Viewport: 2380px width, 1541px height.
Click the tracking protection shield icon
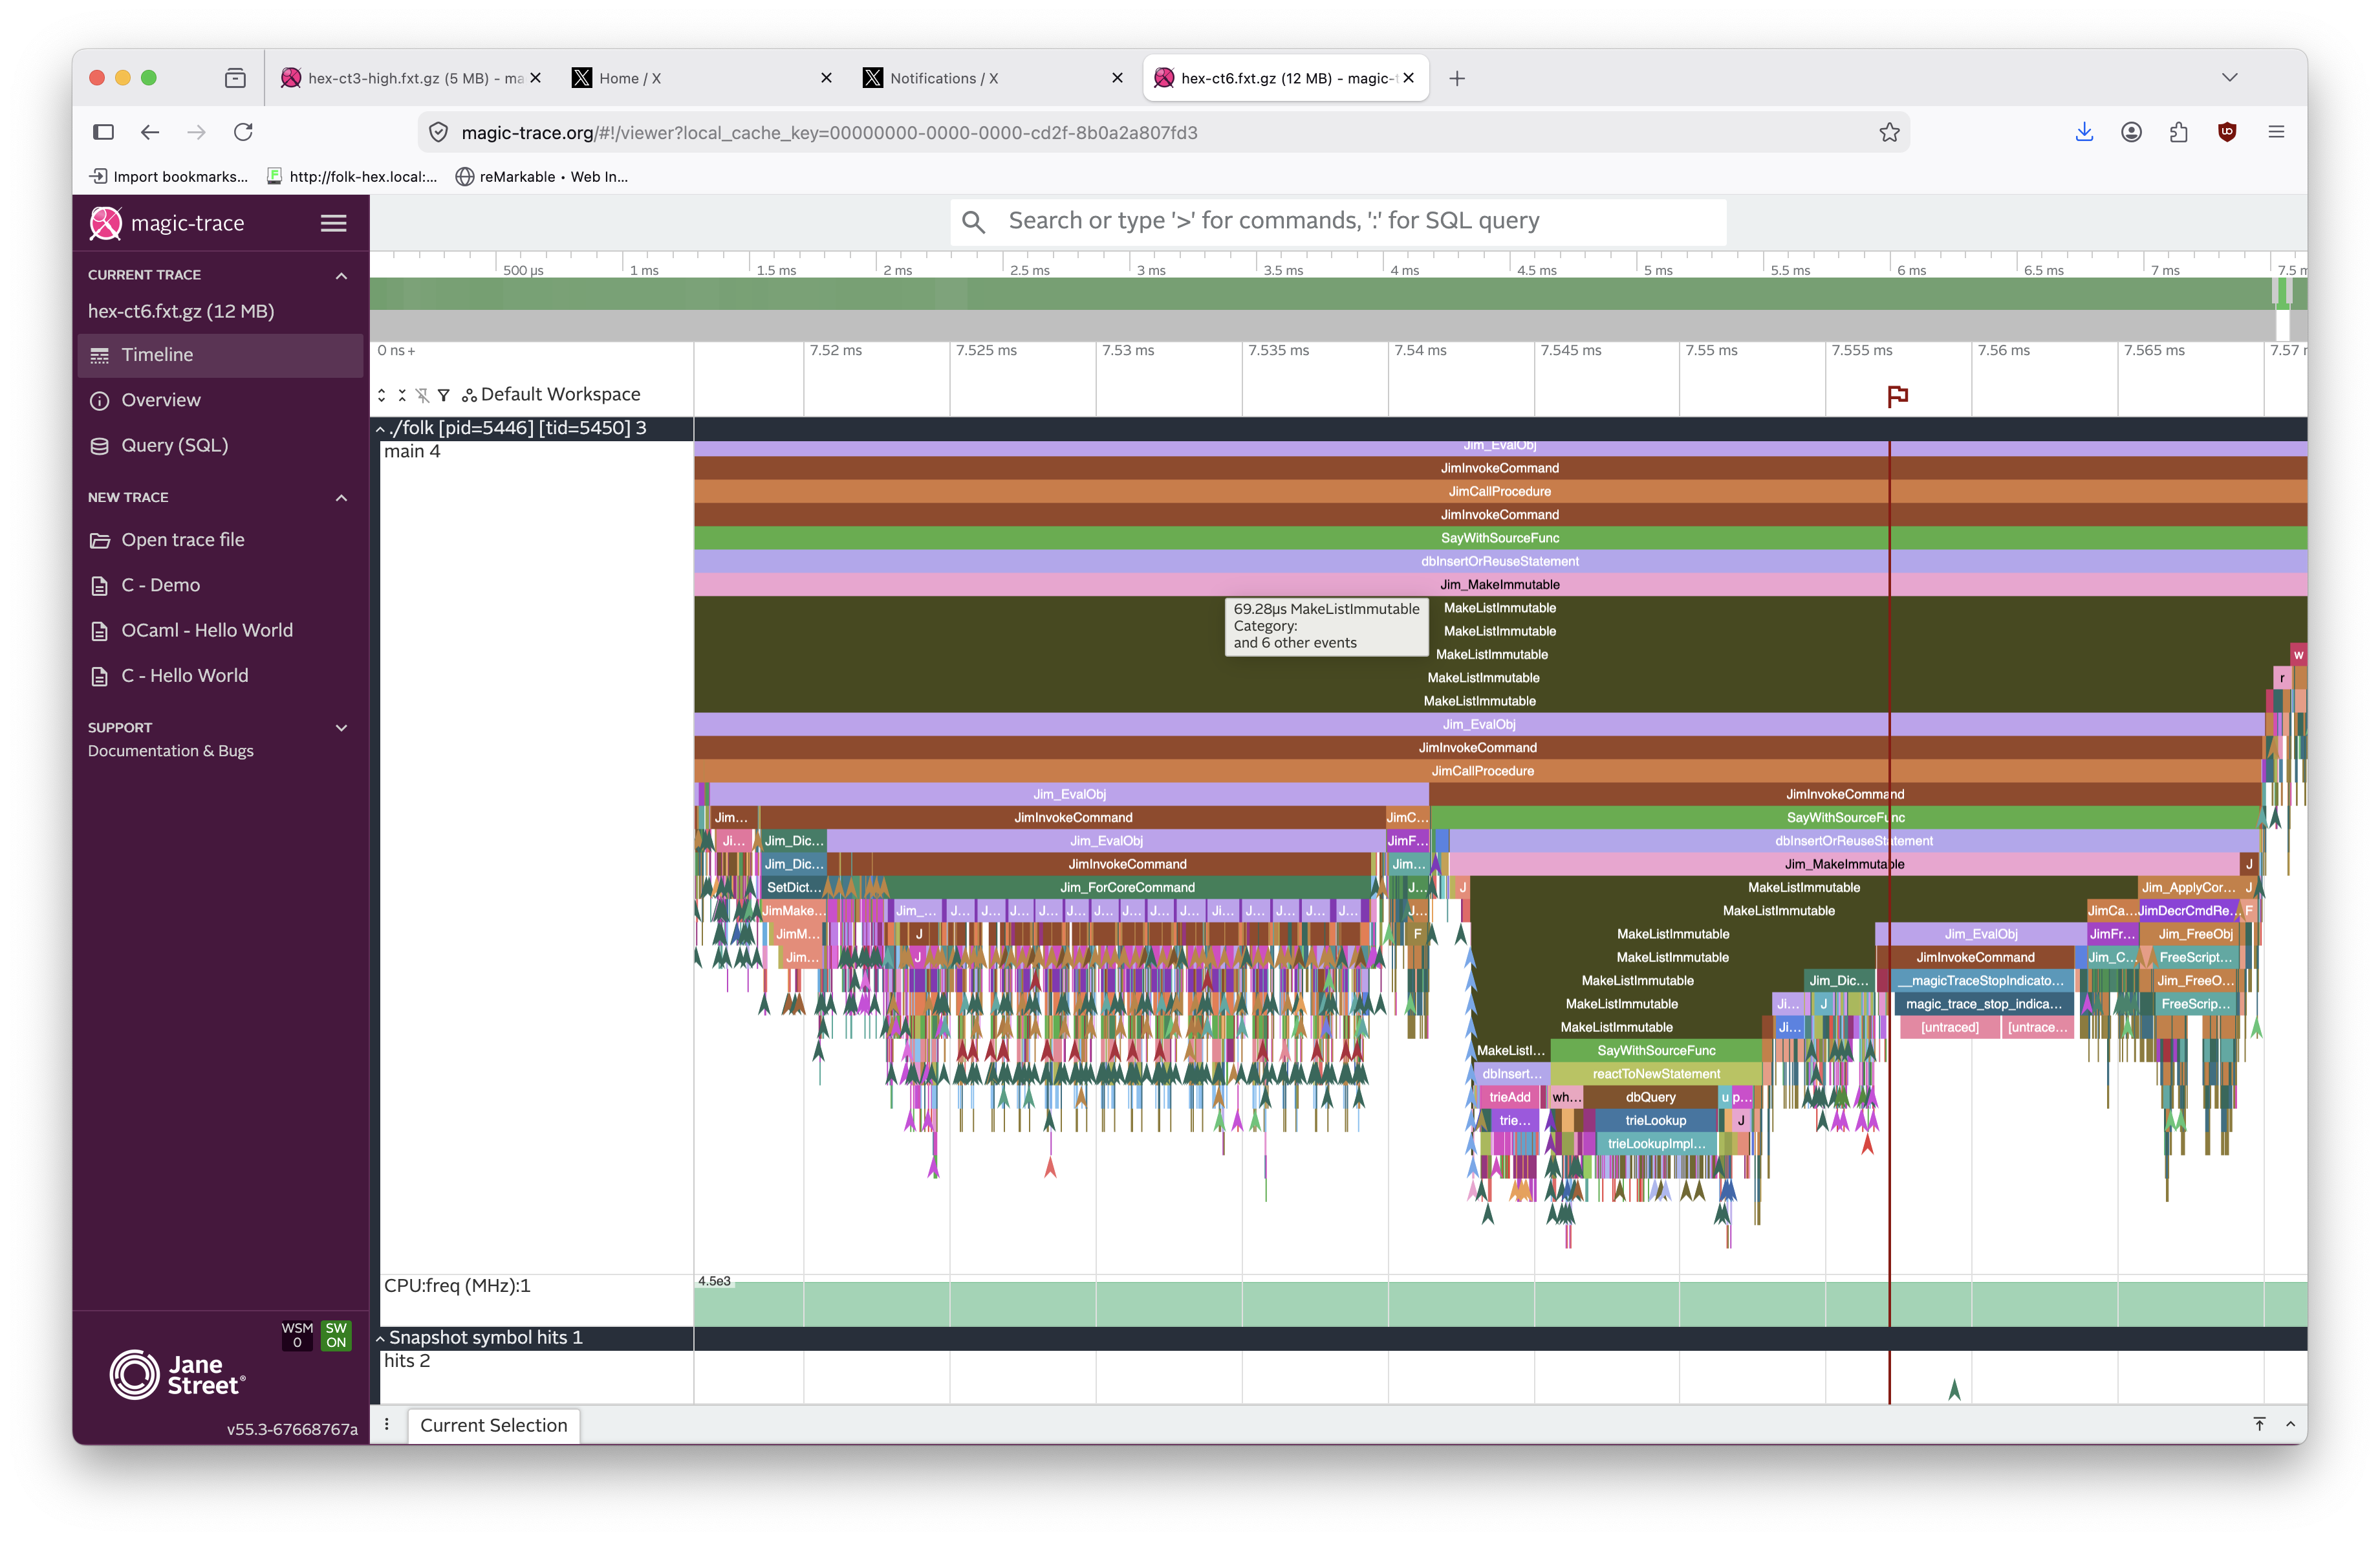pyautogui.click(x=438, y=133)
